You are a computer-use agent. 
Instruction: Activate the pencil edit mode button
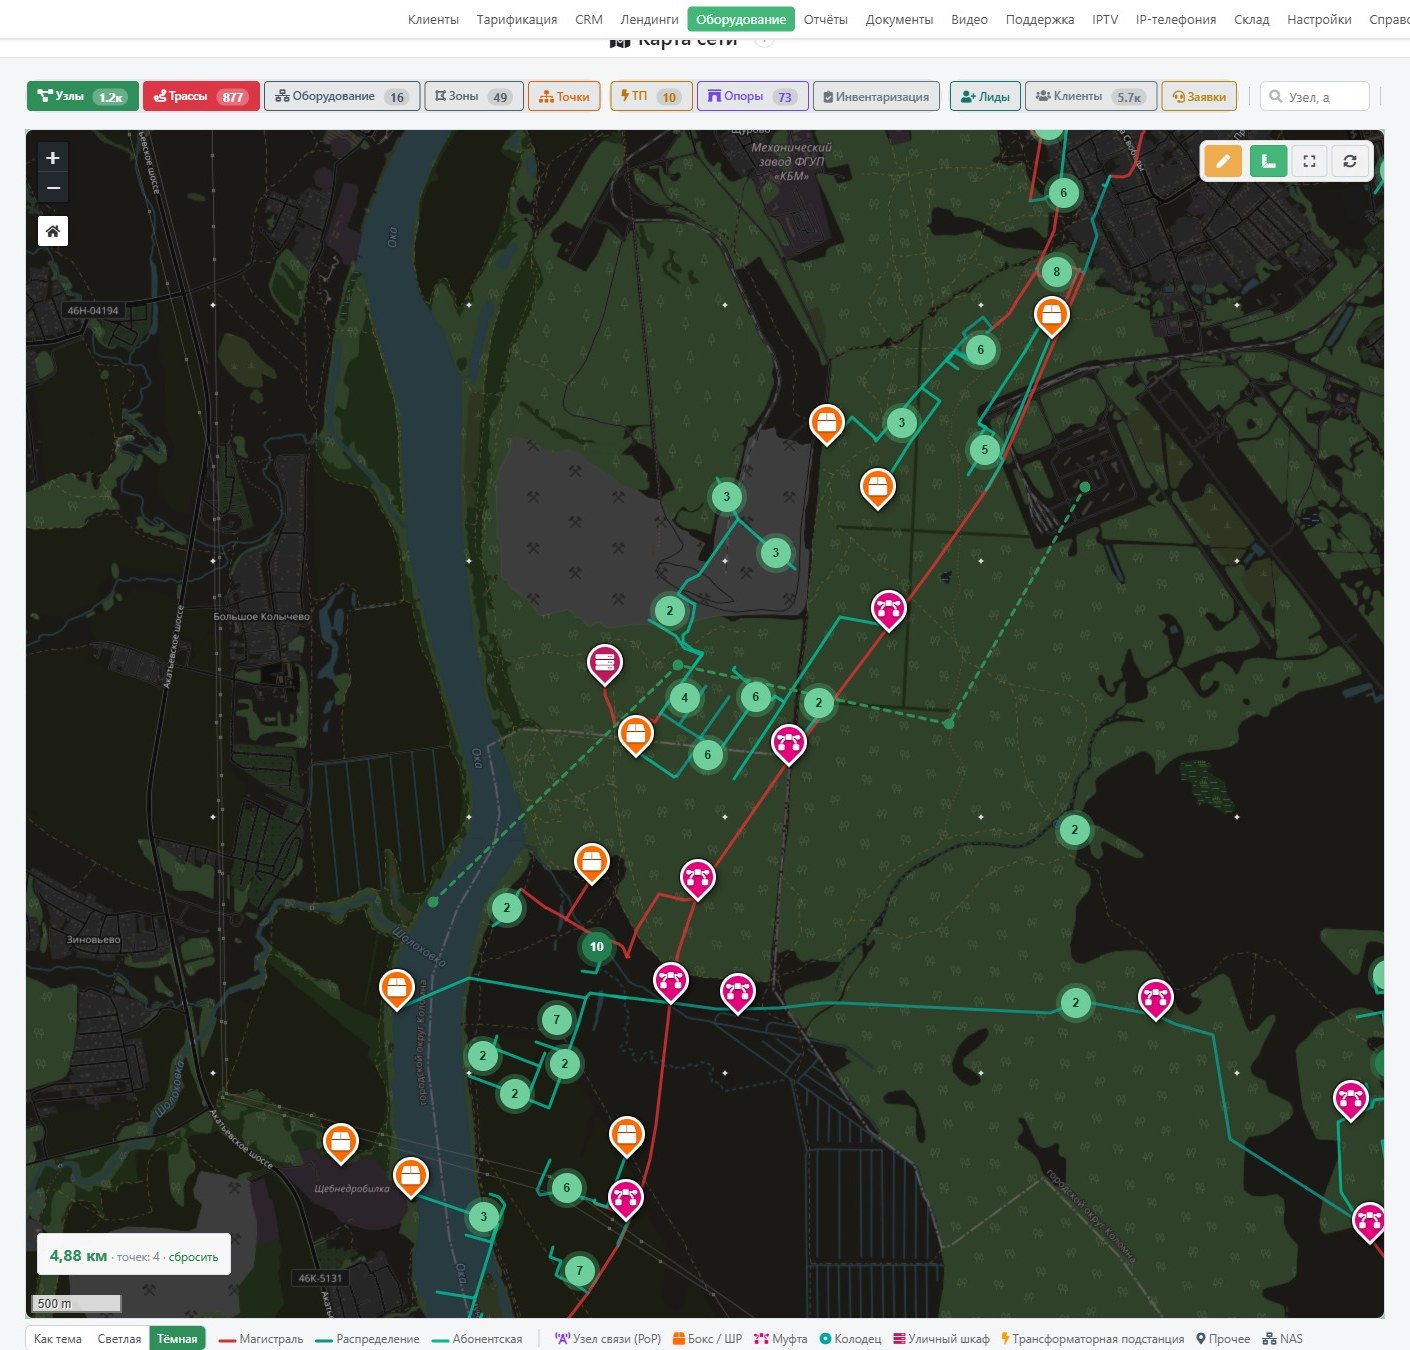pos(1222,161)
